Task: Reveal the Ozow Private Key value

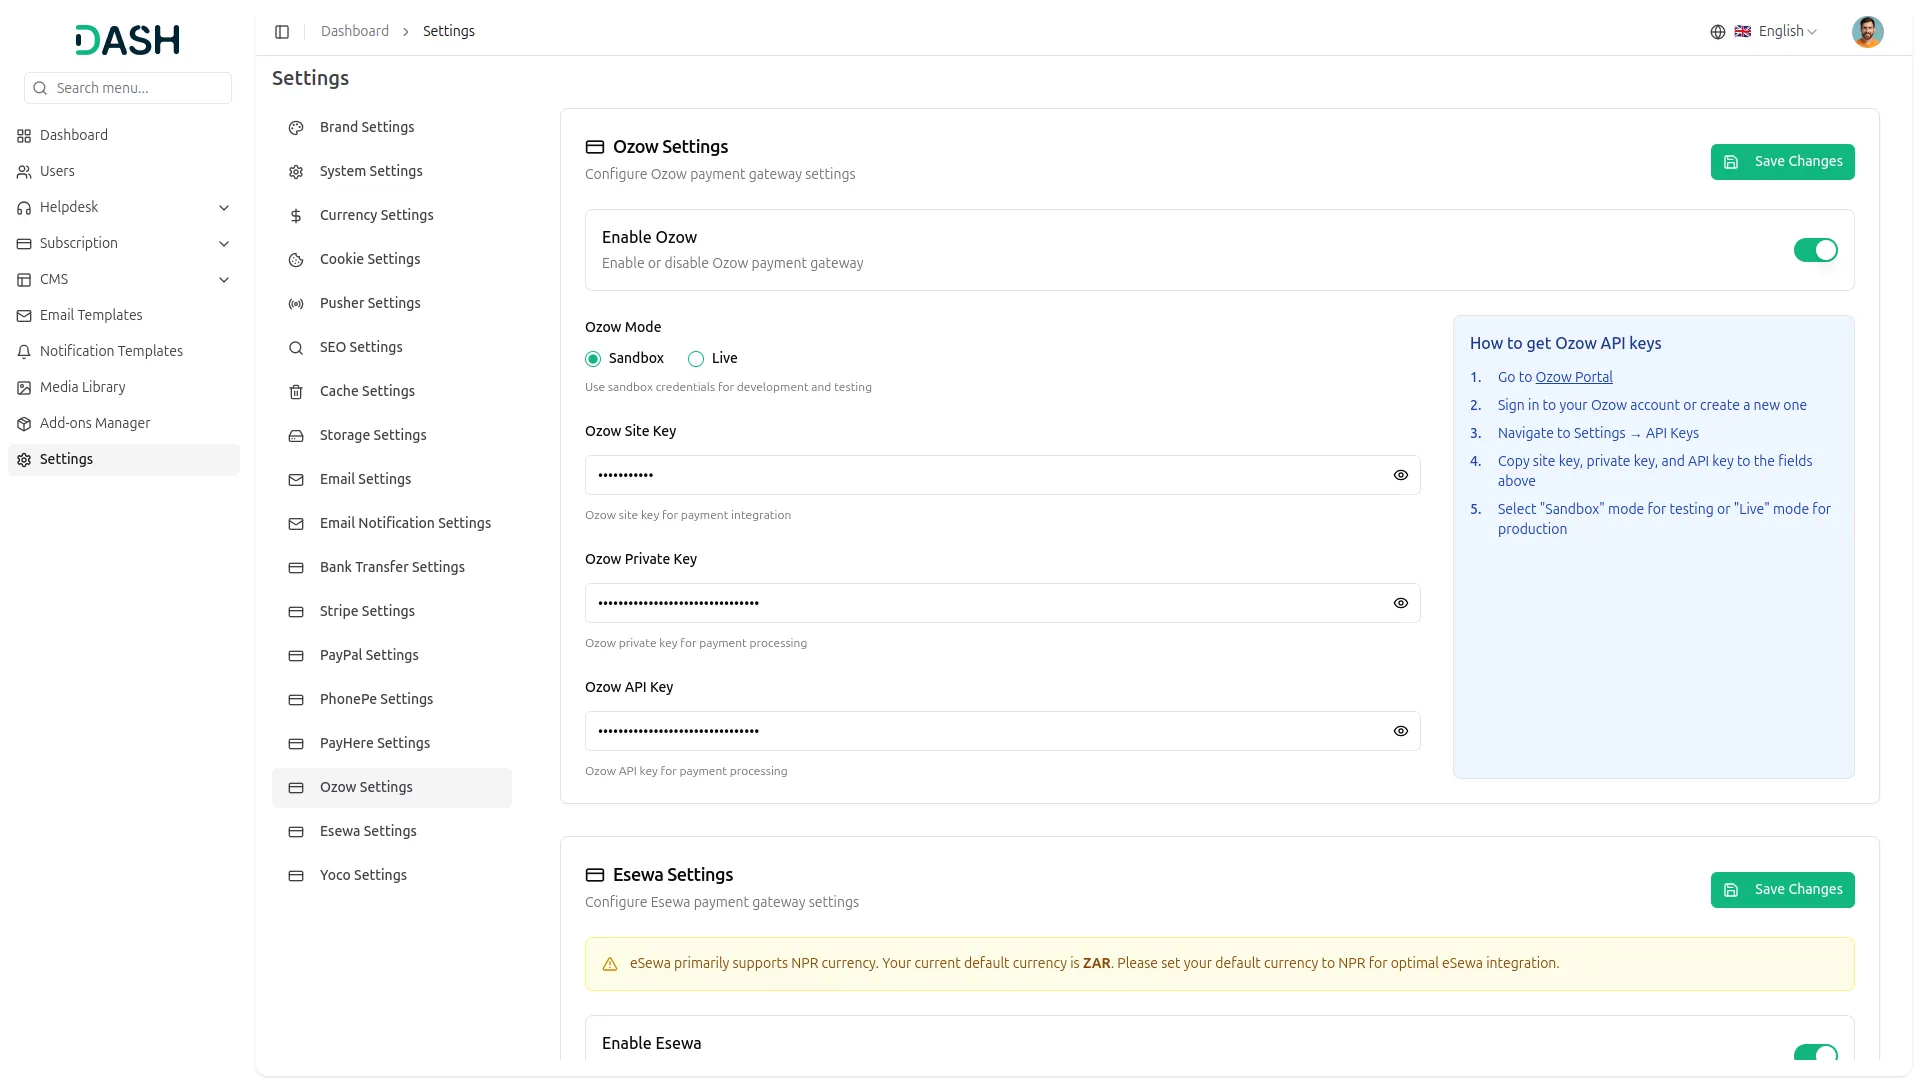Action: coord(1401,603)
